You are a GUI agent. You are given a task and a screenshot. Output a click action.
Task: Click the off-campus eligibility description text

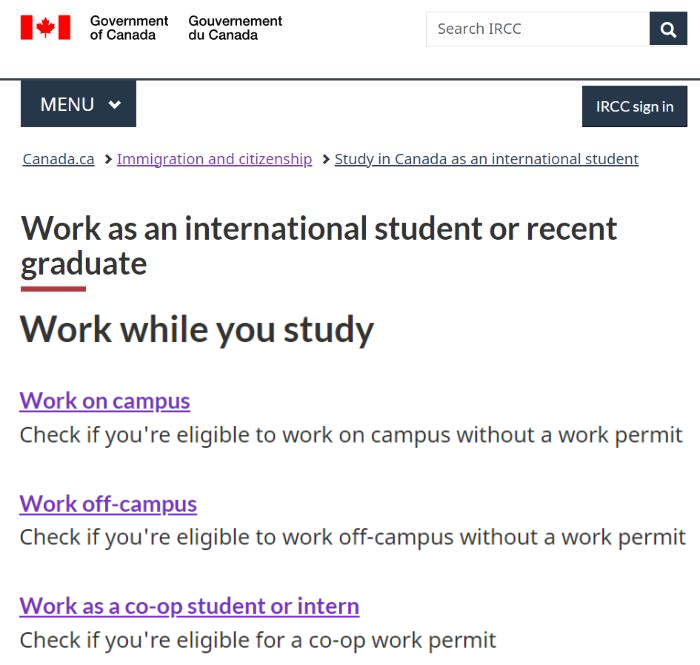[353, 537]
